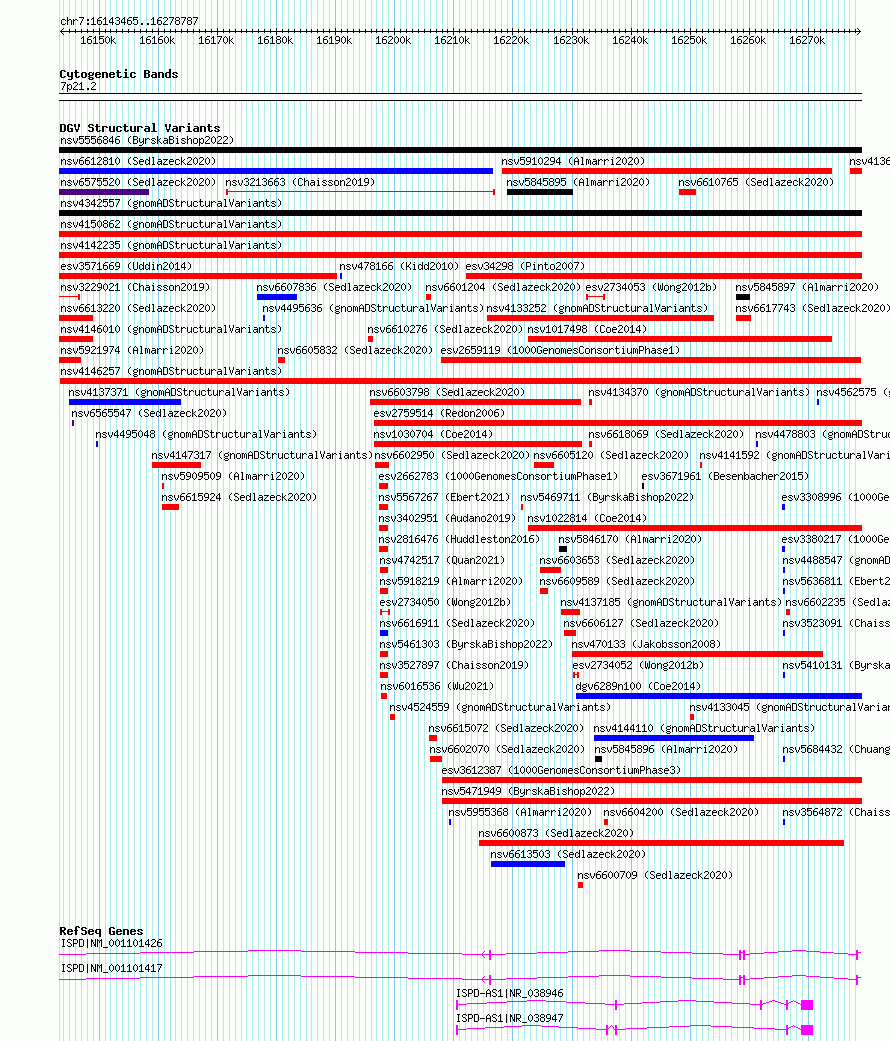The image size is (890, 1041).
Task: Click the nsv5845895 (Almarri2020) black bar
Action: click(540, 193)
